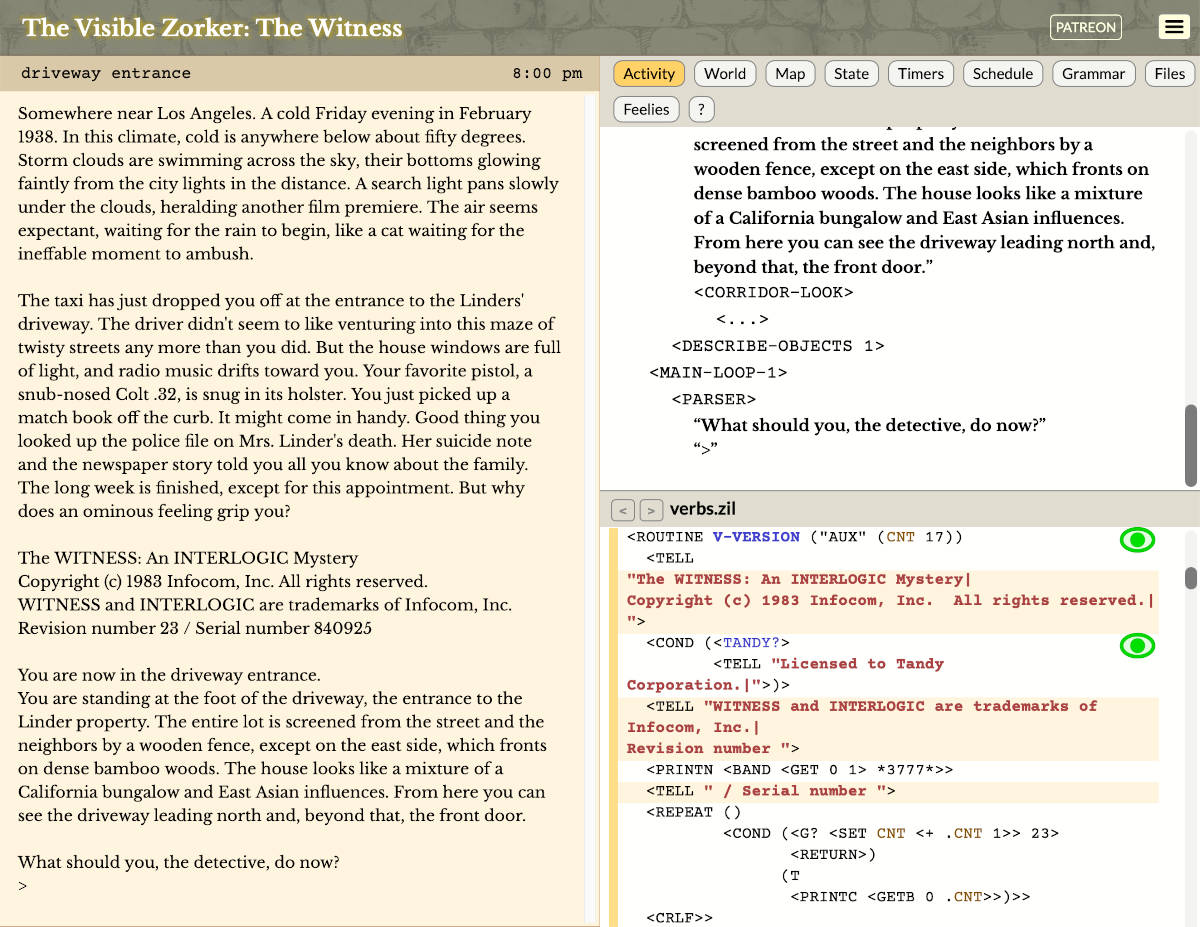
Task: Click the source code panel scrollbar thumb
Action: [1191, 578]
